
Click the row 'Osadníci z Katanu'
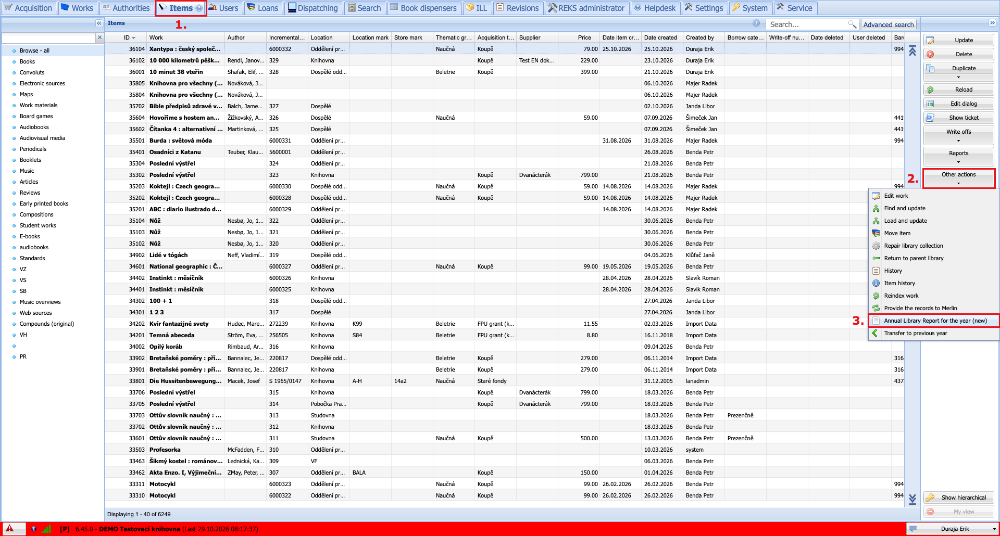tap(504, 152)
